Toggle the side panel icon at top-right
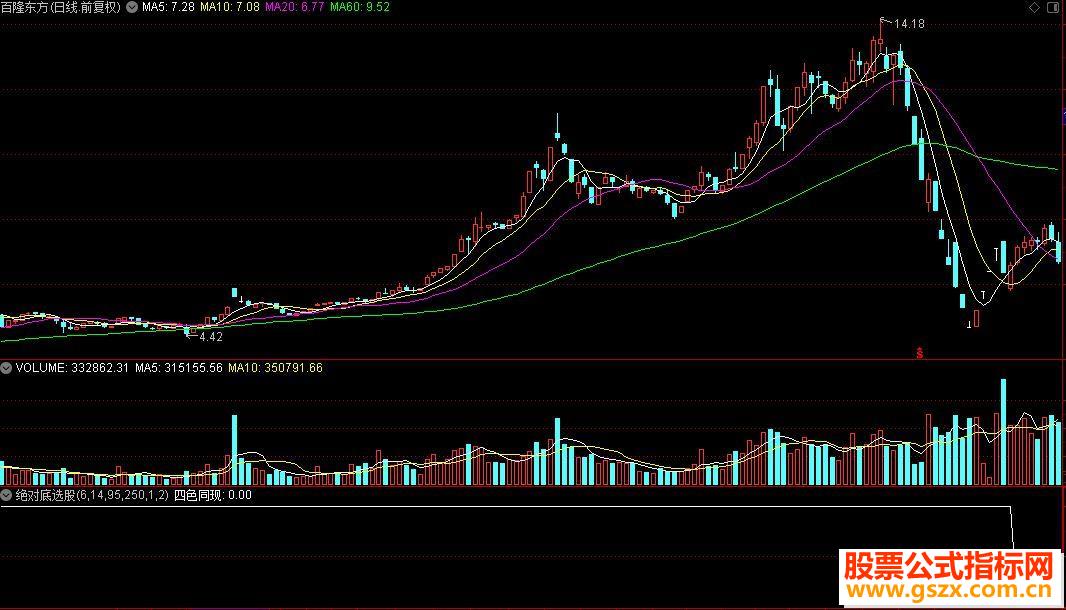This screenshot has height=610, width=1066. (x=1053, y=7)
